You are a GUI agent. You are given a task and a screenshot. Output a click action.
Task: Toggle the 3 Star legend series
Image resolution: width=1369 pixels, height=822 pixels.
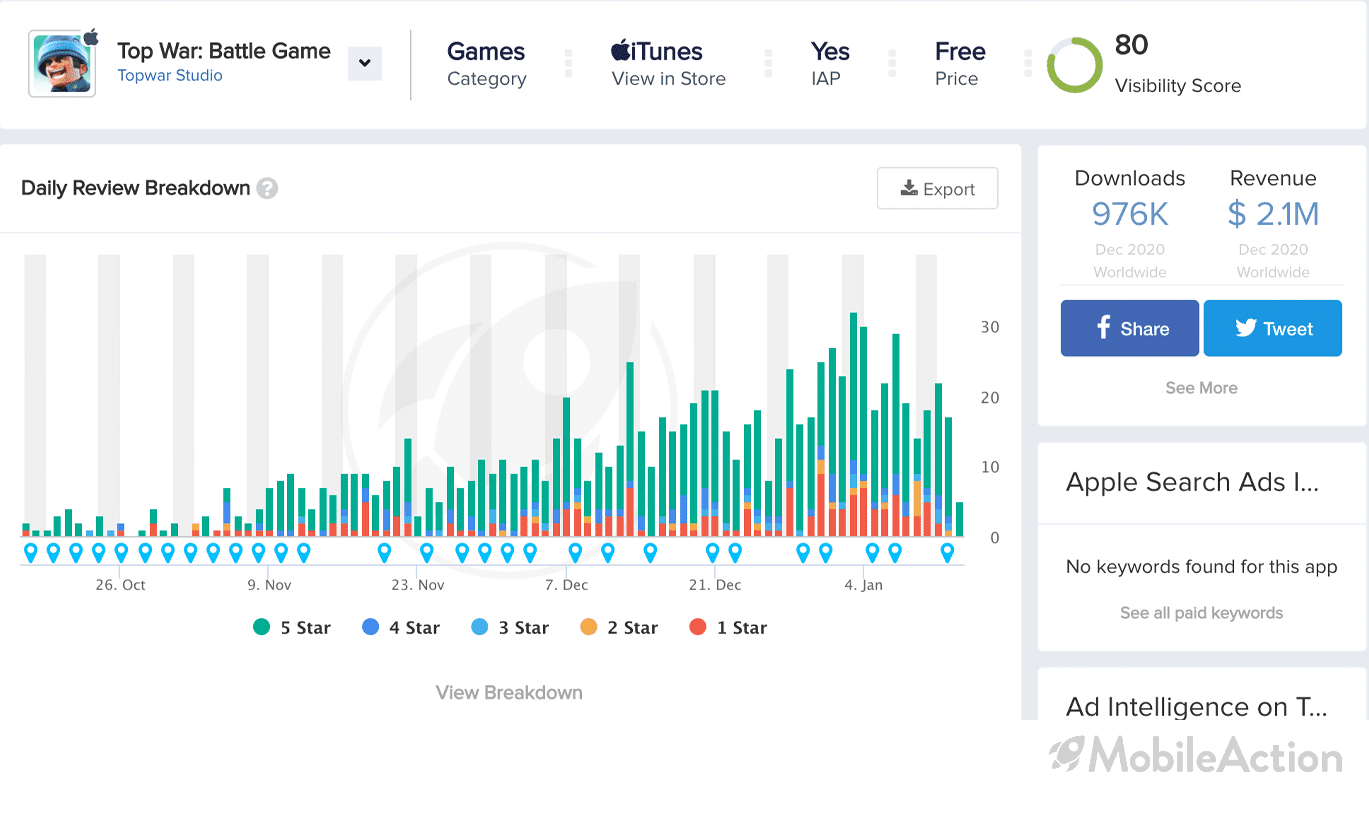[x=510, y=628]
